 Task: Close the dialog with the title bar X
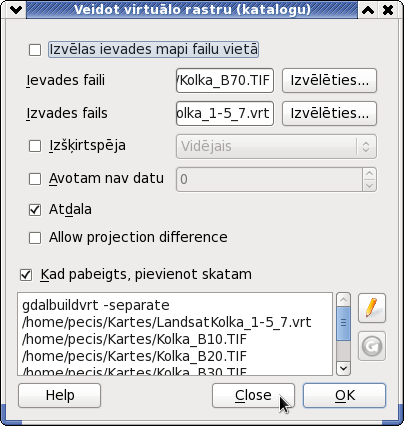[388, 10]
